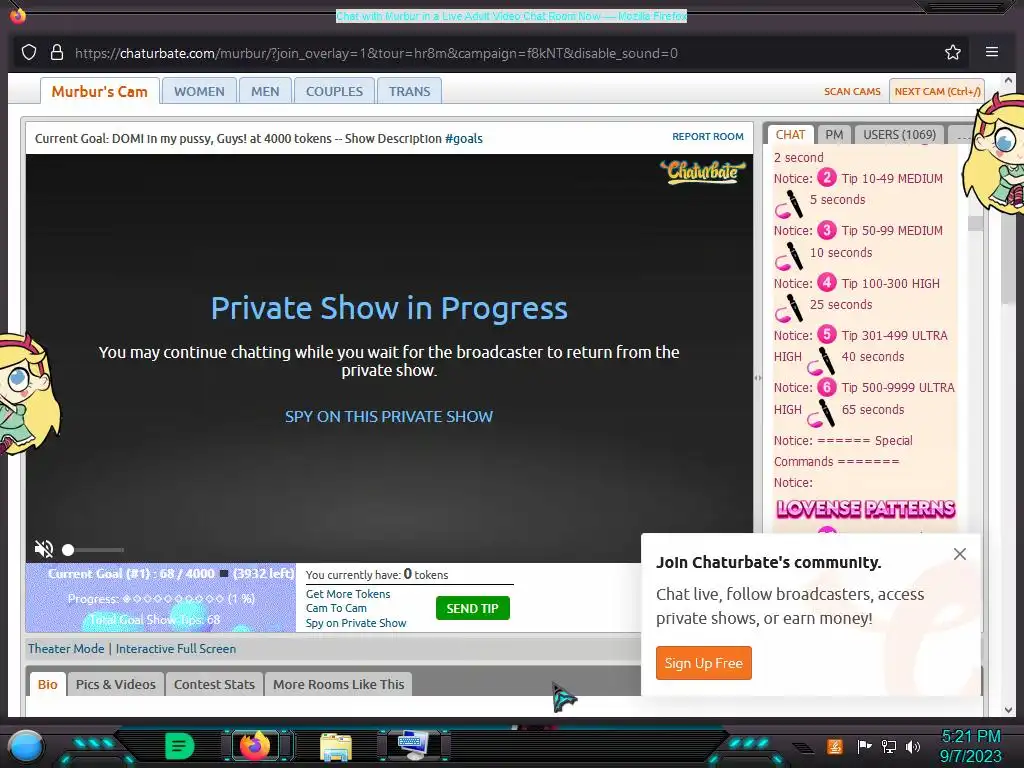Viewport: 1024px width, 768px height.
Task: Click the pink number 2 tip level badge
Action: click(x=826, y=178)
